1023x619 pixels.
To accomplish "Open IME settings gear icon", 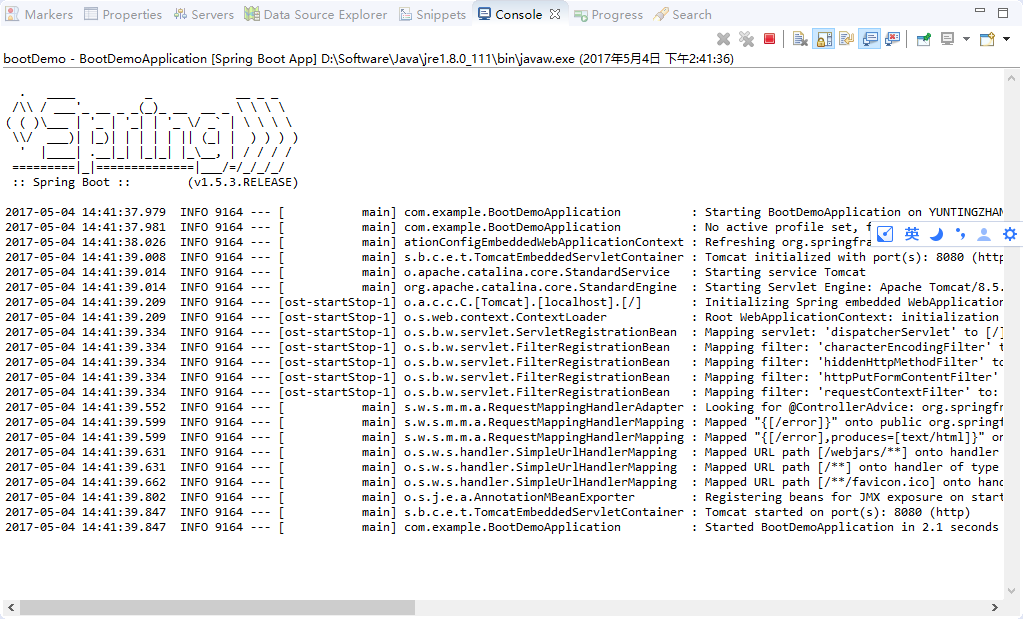I will pos(1010,234).
